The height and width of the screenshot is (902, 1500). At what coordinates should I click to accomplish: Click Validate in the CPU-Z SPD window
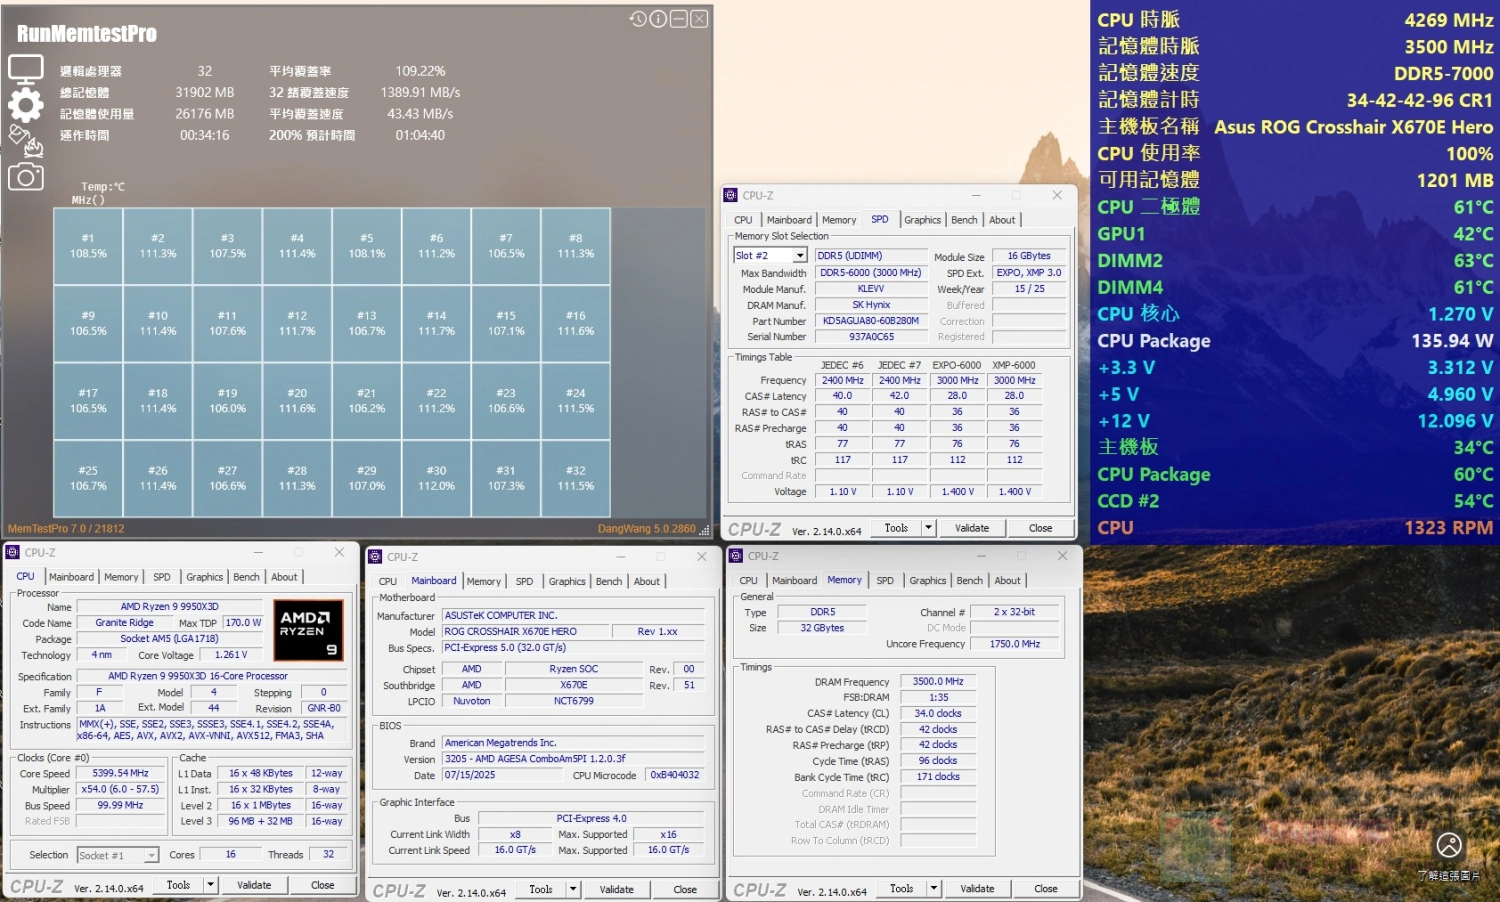[x=972, y=528]
